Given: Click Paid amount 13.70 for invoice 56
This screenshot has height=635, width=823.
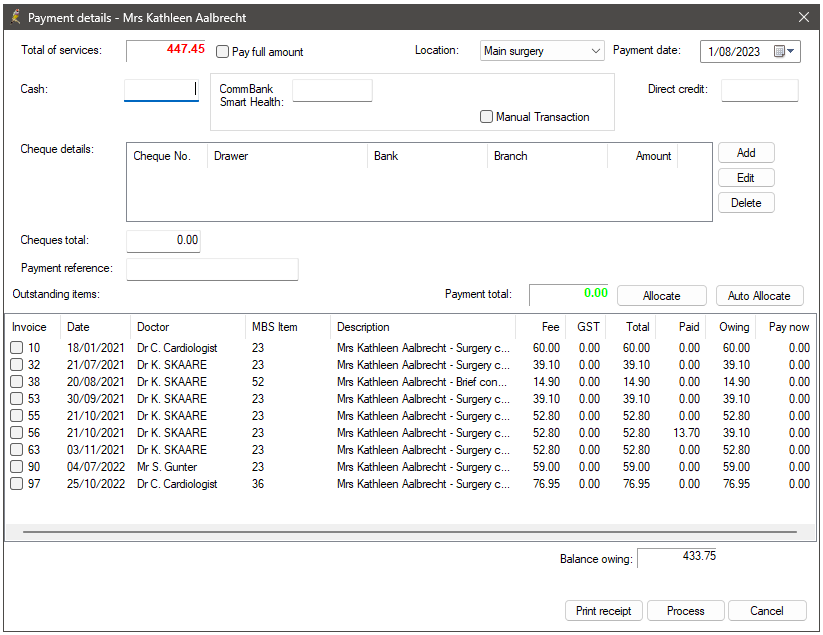Looking at the screenshot, I should (x=687, y=433).
